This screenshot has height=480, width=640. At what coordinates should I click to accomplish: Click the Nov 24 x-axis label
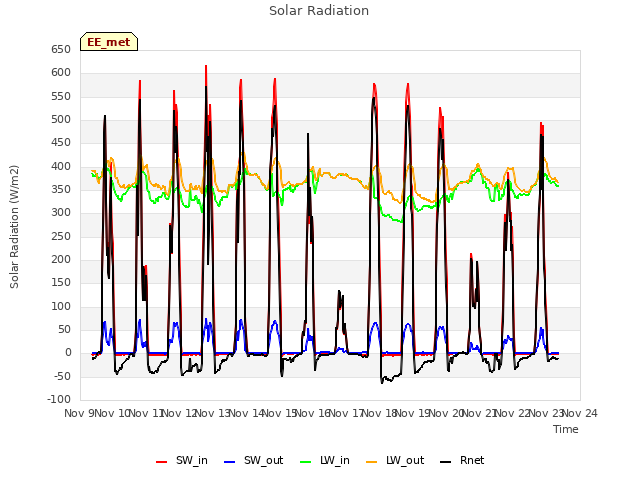[580, 413]
